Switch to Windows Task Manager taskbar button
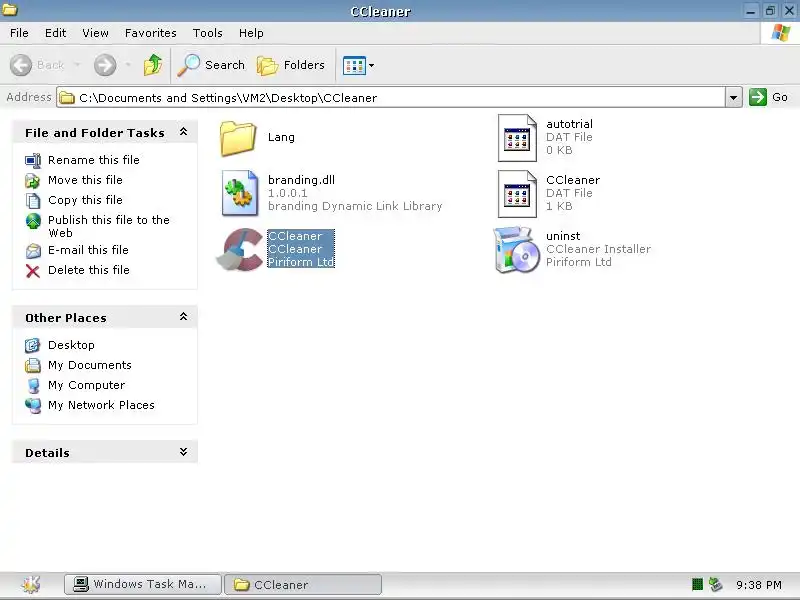The width and height of the screenshot is (800, 600). click(143, 584)
